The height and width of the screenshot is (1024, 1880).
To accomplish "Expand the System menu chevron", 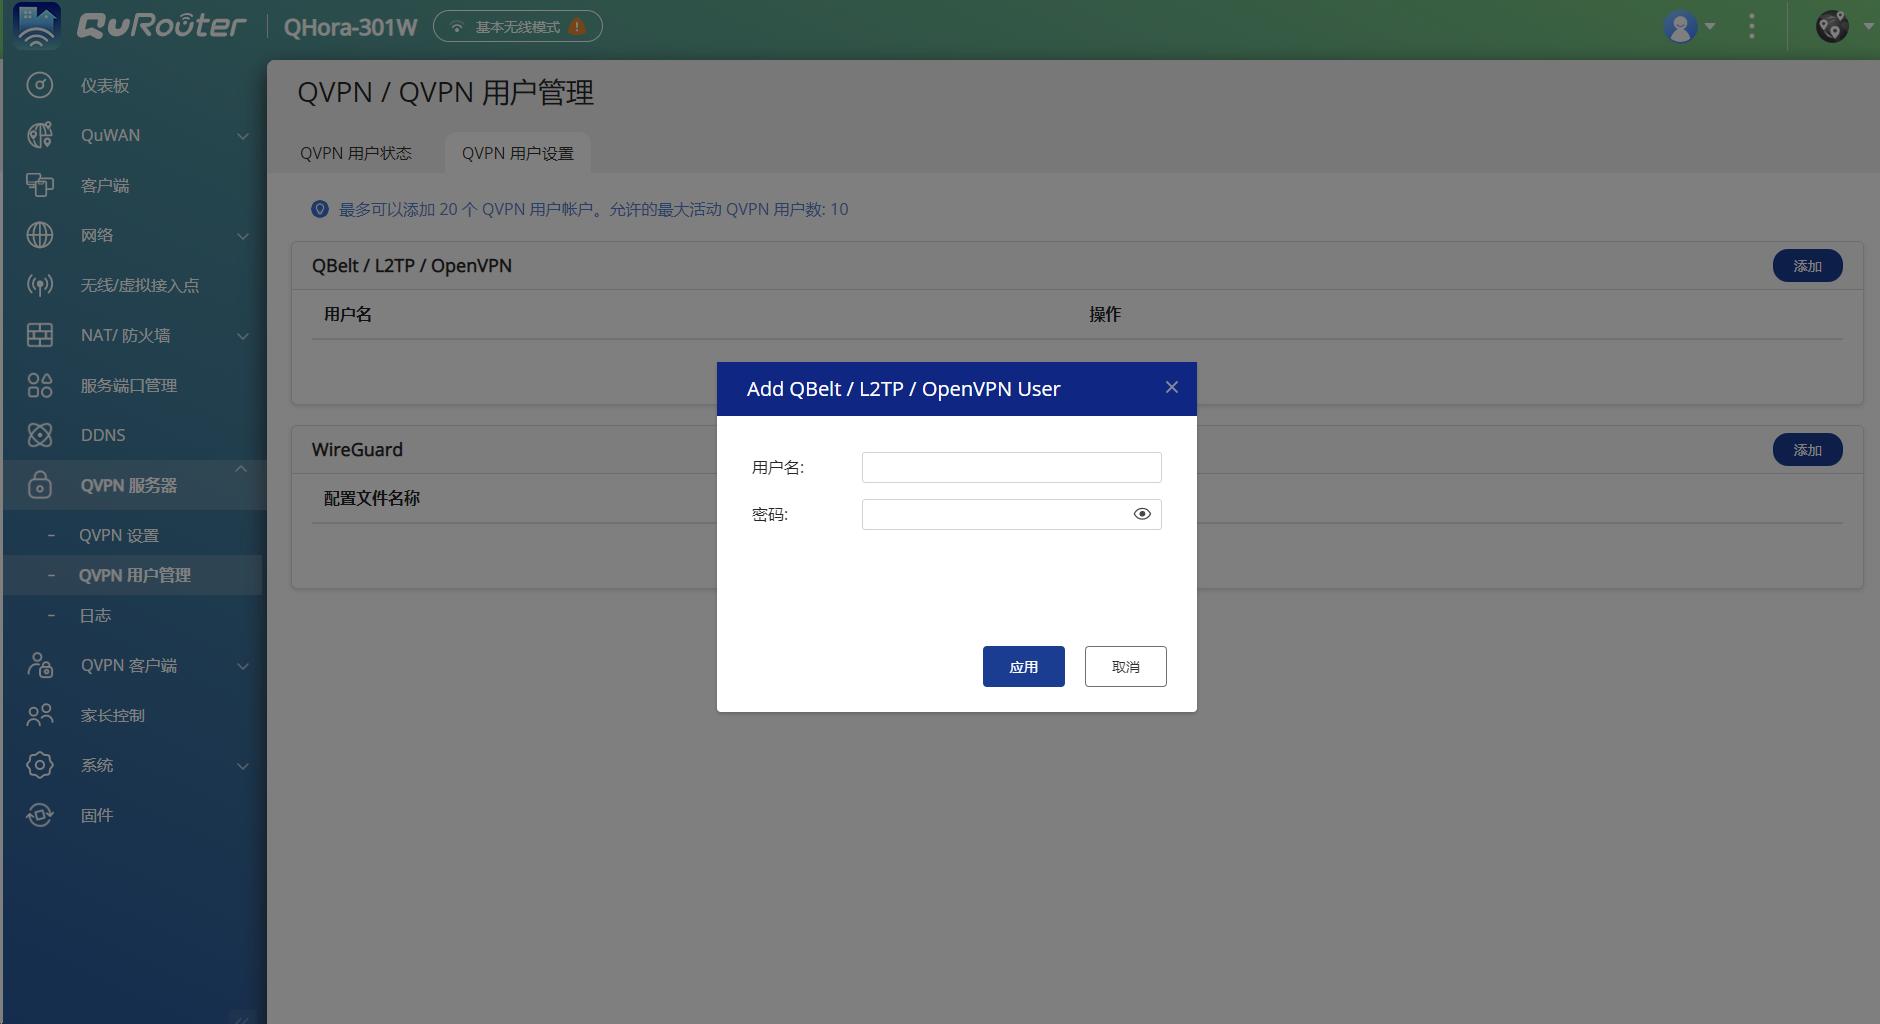I will pos(242,766).
